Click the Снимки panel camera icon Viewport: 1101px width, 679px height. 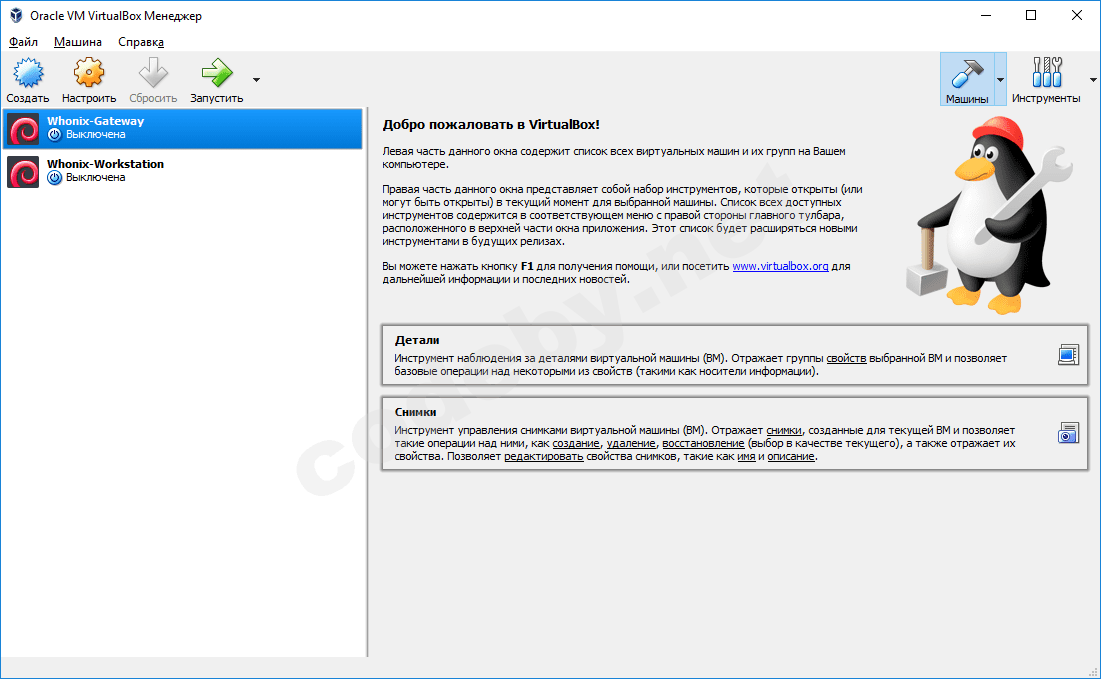1068,433
